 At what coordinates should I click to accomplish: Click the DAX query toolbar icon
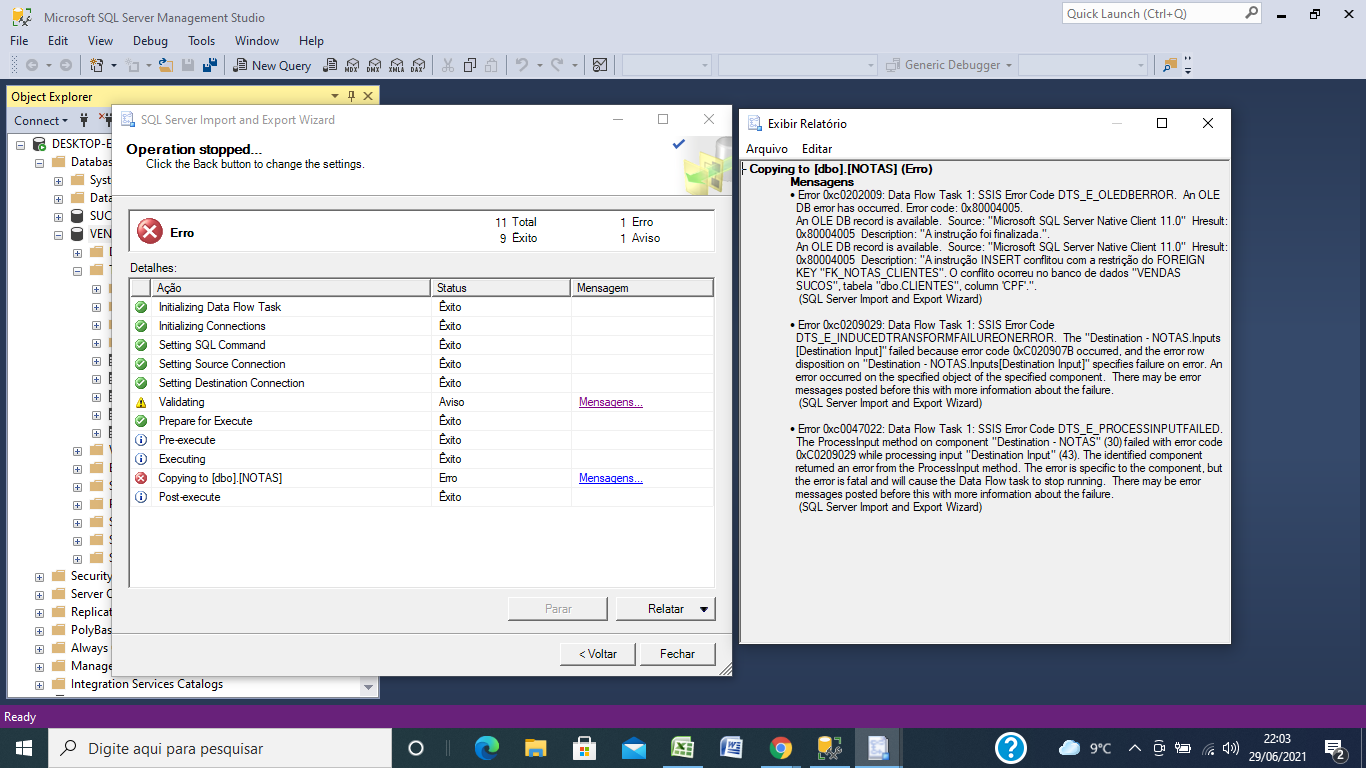tap(417, 65)
